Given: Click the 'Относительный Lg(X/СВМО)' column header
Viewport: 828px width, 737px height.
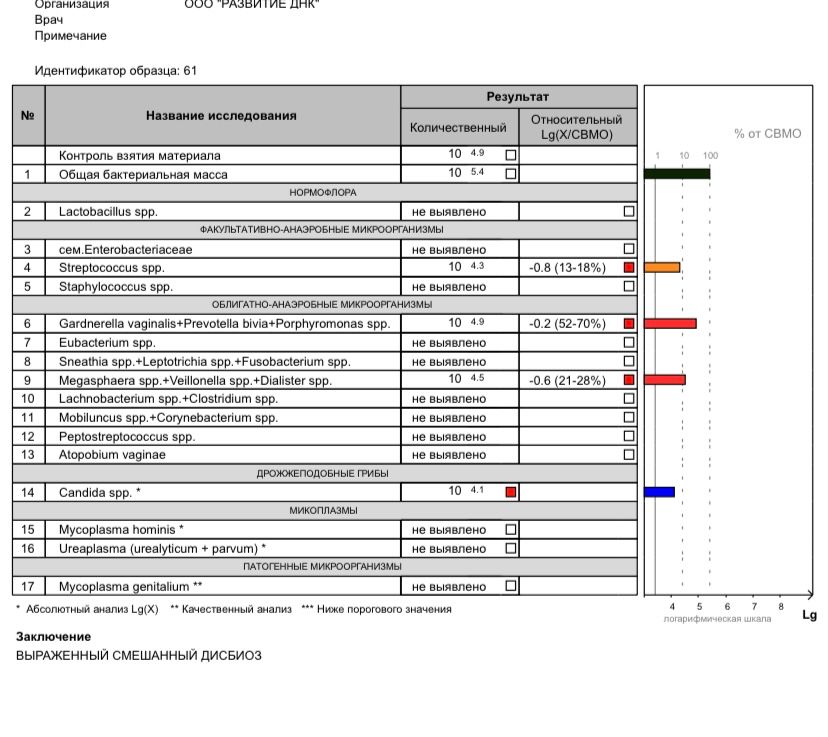Looking at the screenshot, I should pyautogui.click(x=578, y=127).
